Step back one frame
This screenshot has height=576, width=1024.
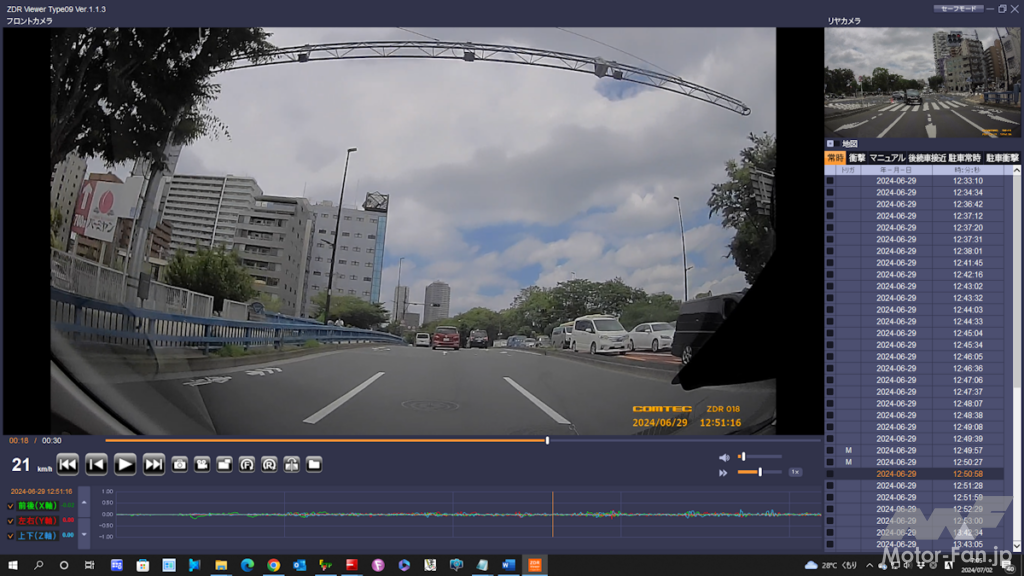(96, 464)
